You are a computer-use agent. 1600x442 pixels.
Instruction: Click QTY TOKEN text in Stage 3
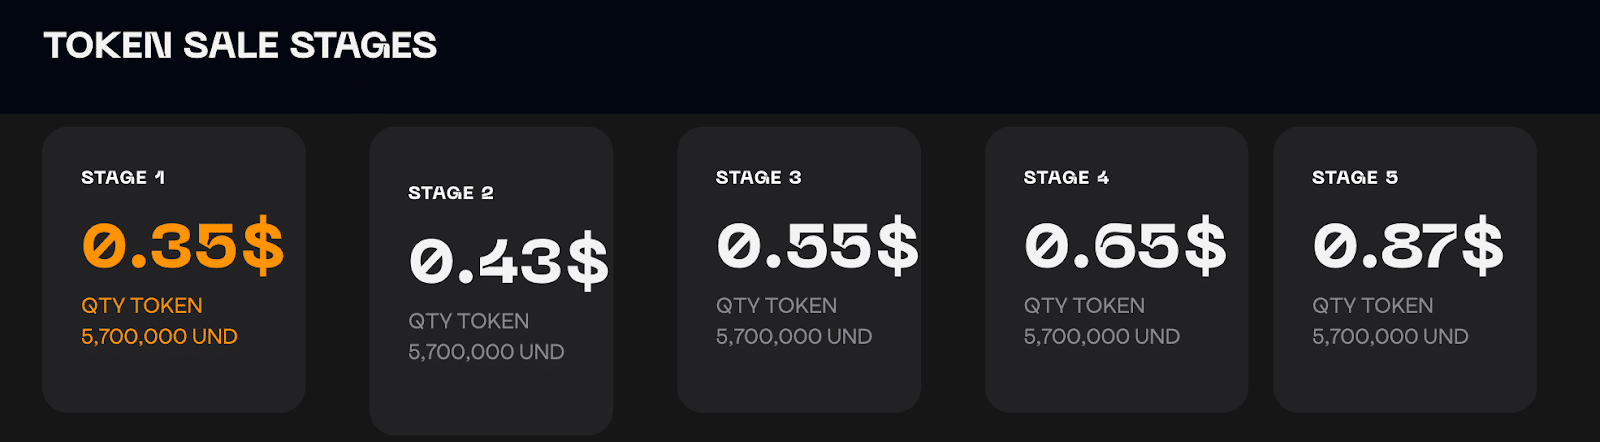(776, 305)
